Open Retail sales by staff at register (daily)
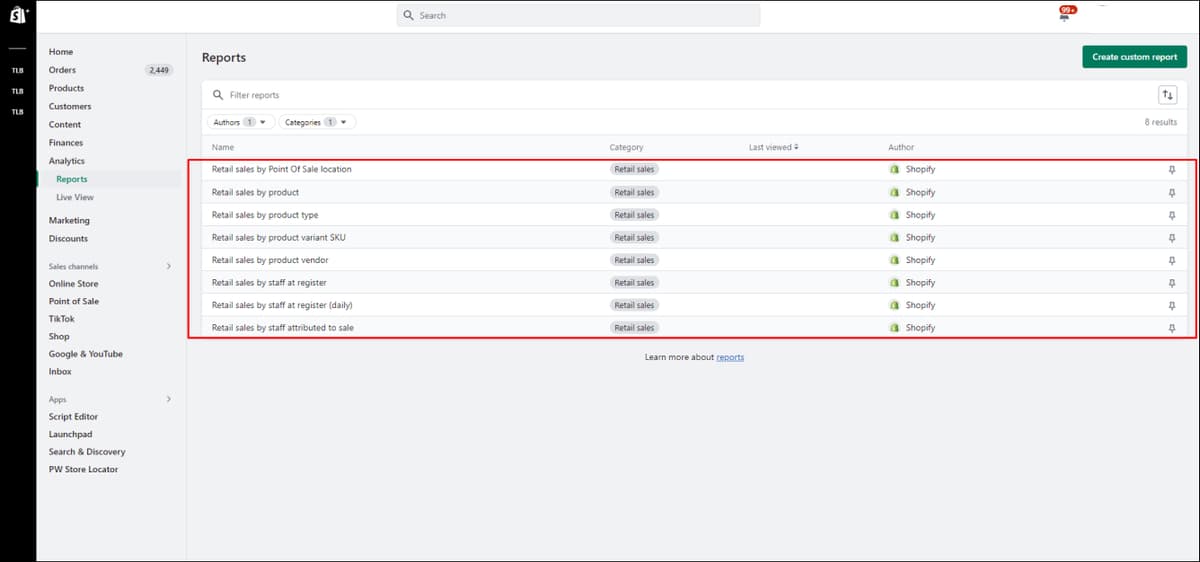The image size is (1200, 562). click(282, 305)
